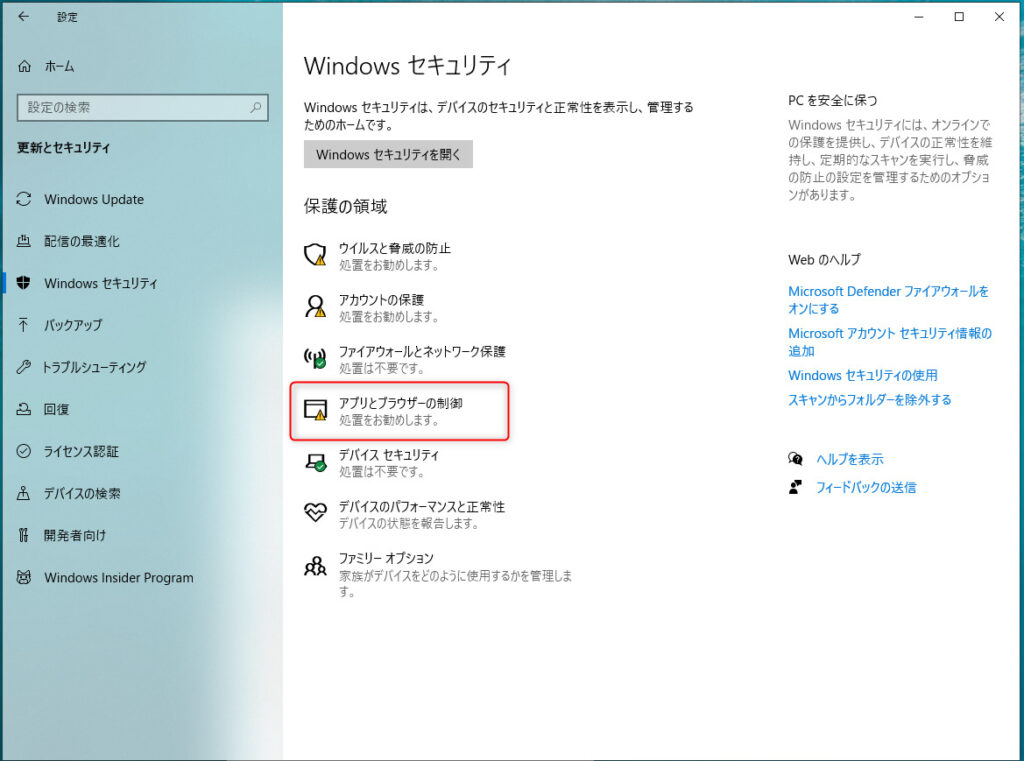Go to the バックアップ section

[x=73, y=325]
